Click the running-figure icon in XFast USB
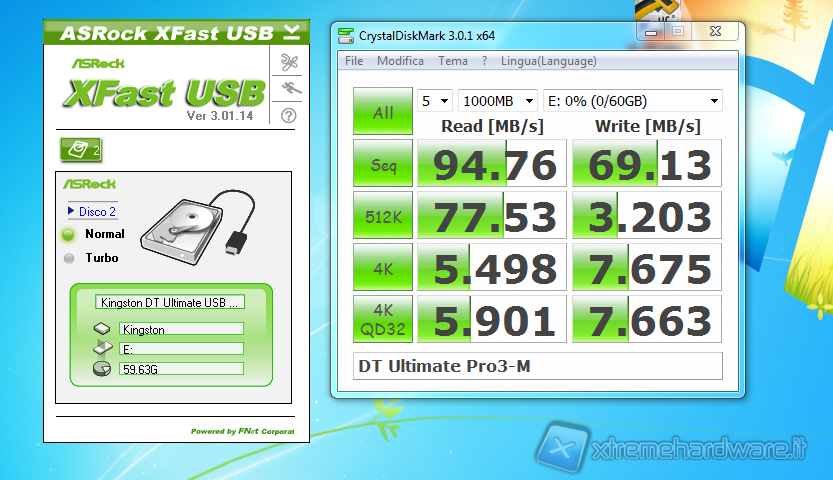Image resolution: width=833 pixels, height=480 pixels. pos(289,89)
